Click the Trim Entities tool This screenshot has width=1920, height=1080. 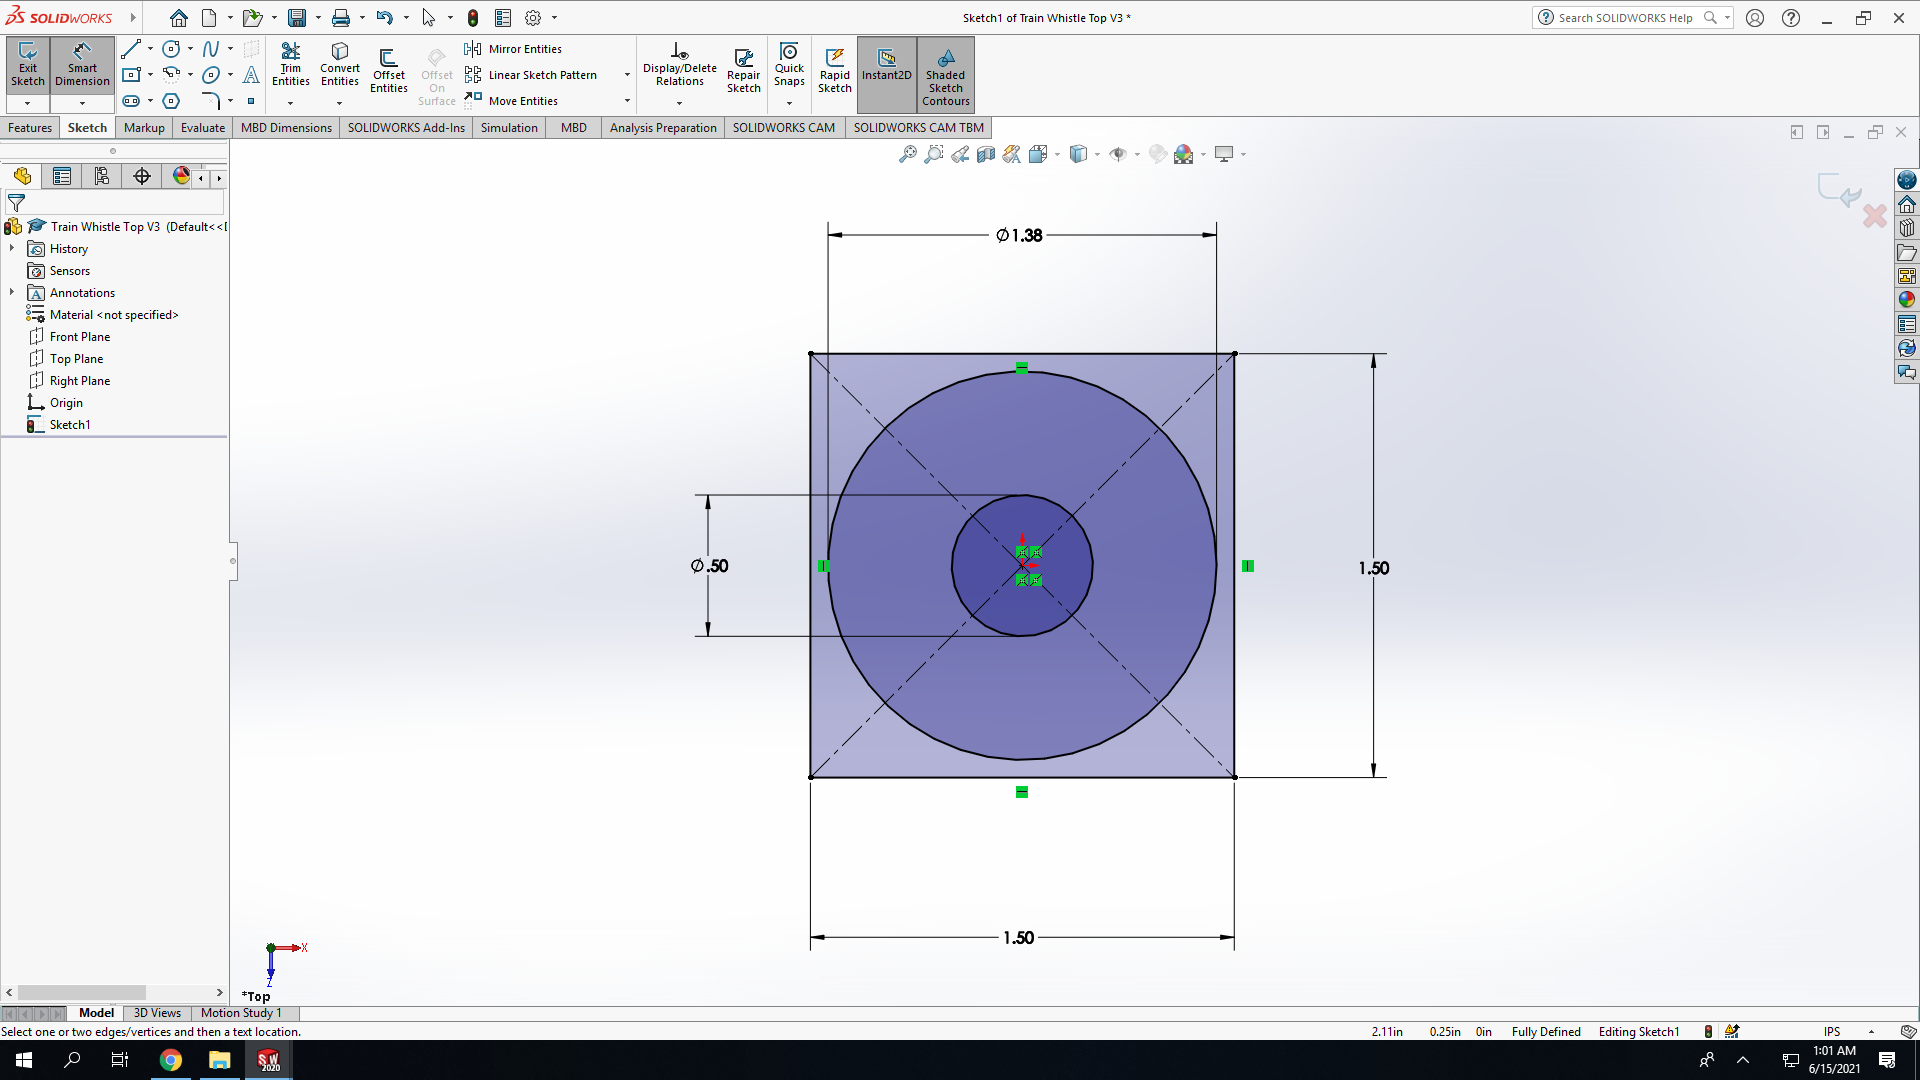click(290, 65)
